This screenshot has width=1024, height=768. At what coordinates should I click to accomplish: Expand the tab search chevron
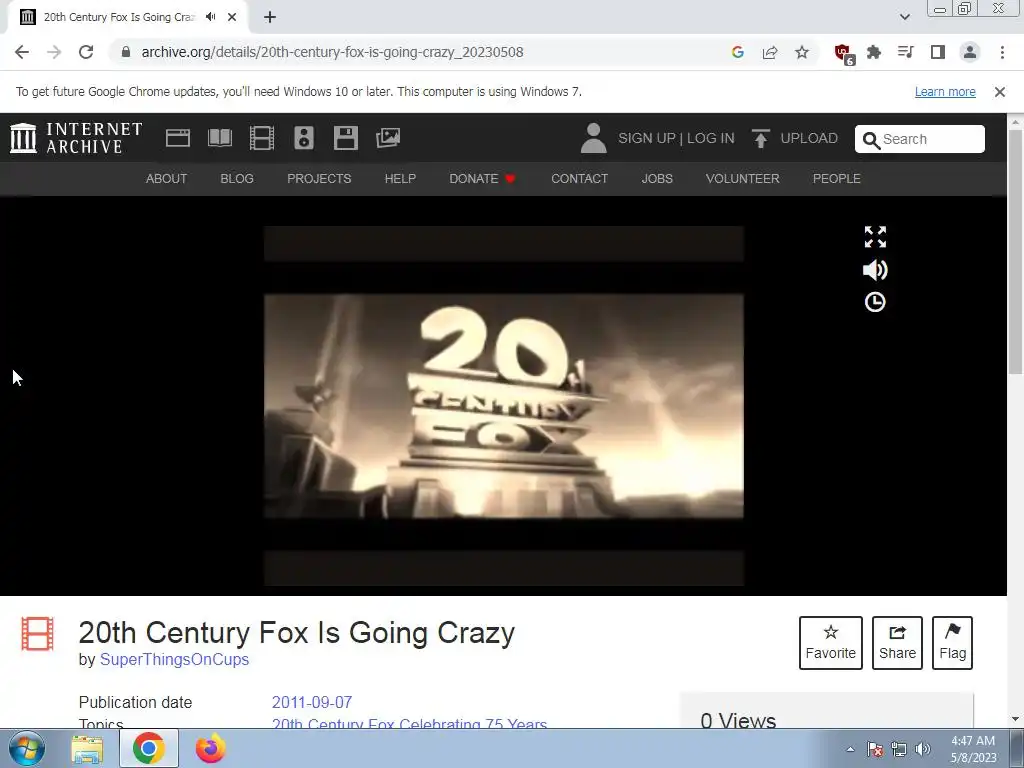[904, 17]
